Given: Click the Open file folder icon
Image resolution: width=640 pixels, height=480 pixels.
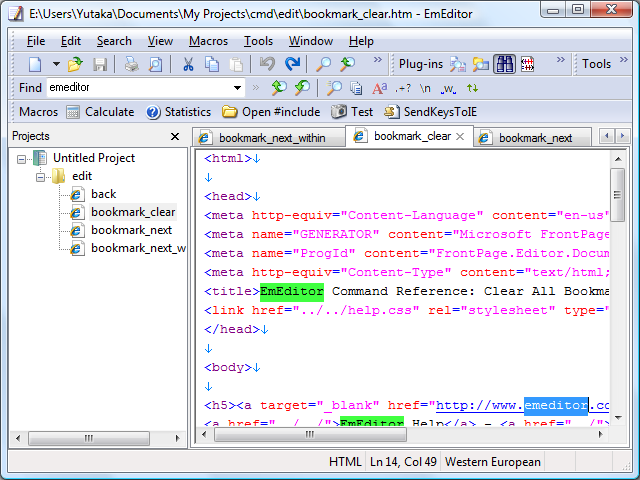Looking at the screenshot, I should coord(75,64).
